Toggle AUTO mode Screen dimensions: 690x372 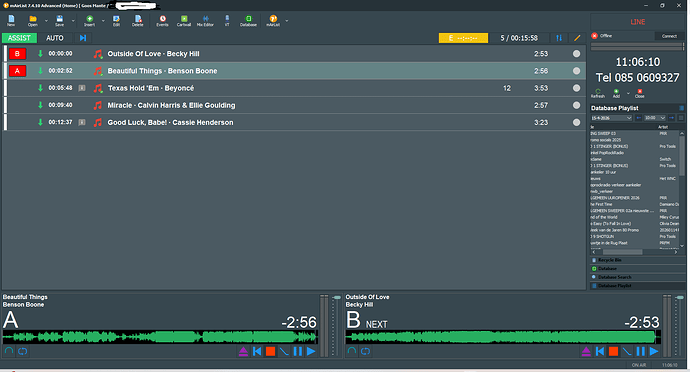(x=55, y=38)
